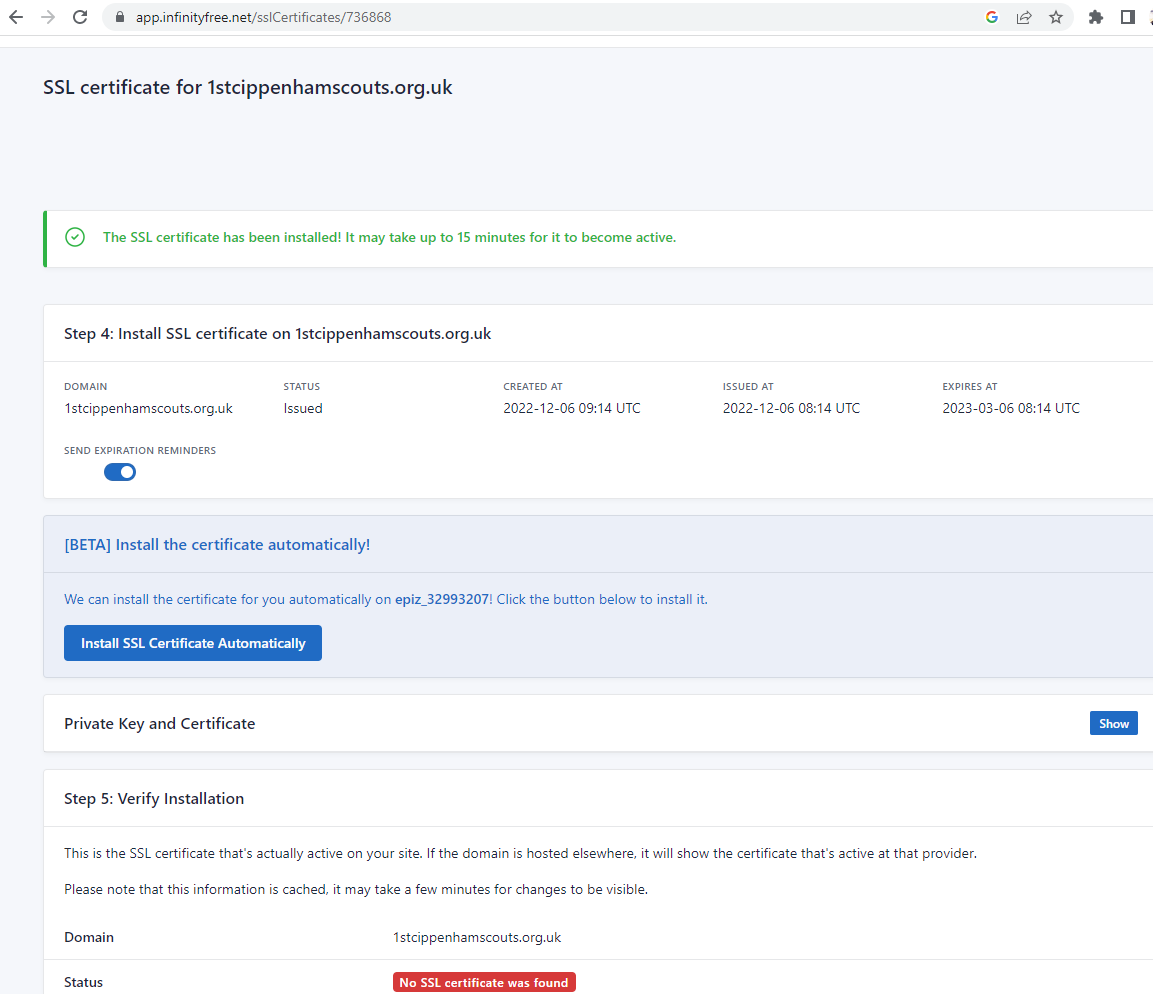The width and height of the screenshot is (1153, 994).
Task: Click the BETA install automatically heading
Action: (x=217, y=545)
